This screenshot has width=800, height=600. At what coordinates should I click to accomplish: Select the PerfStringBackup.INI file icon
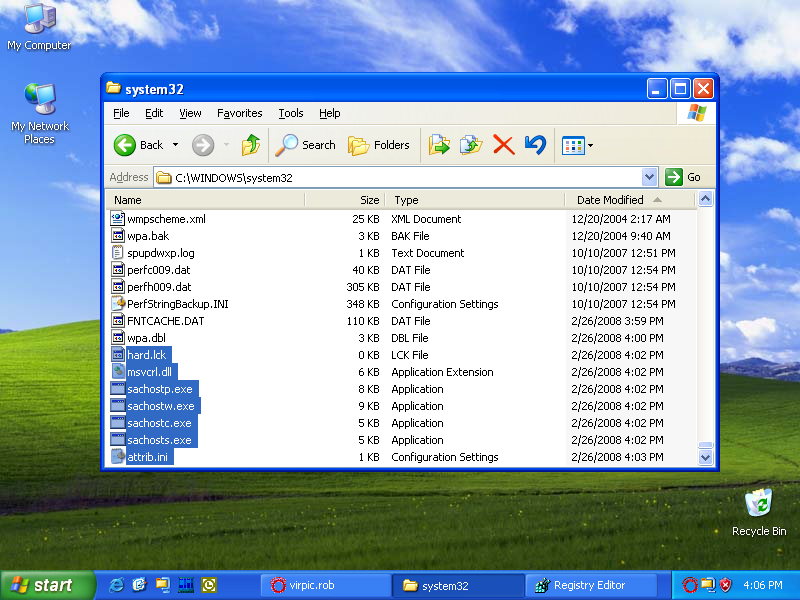click(x=117, y=304)
